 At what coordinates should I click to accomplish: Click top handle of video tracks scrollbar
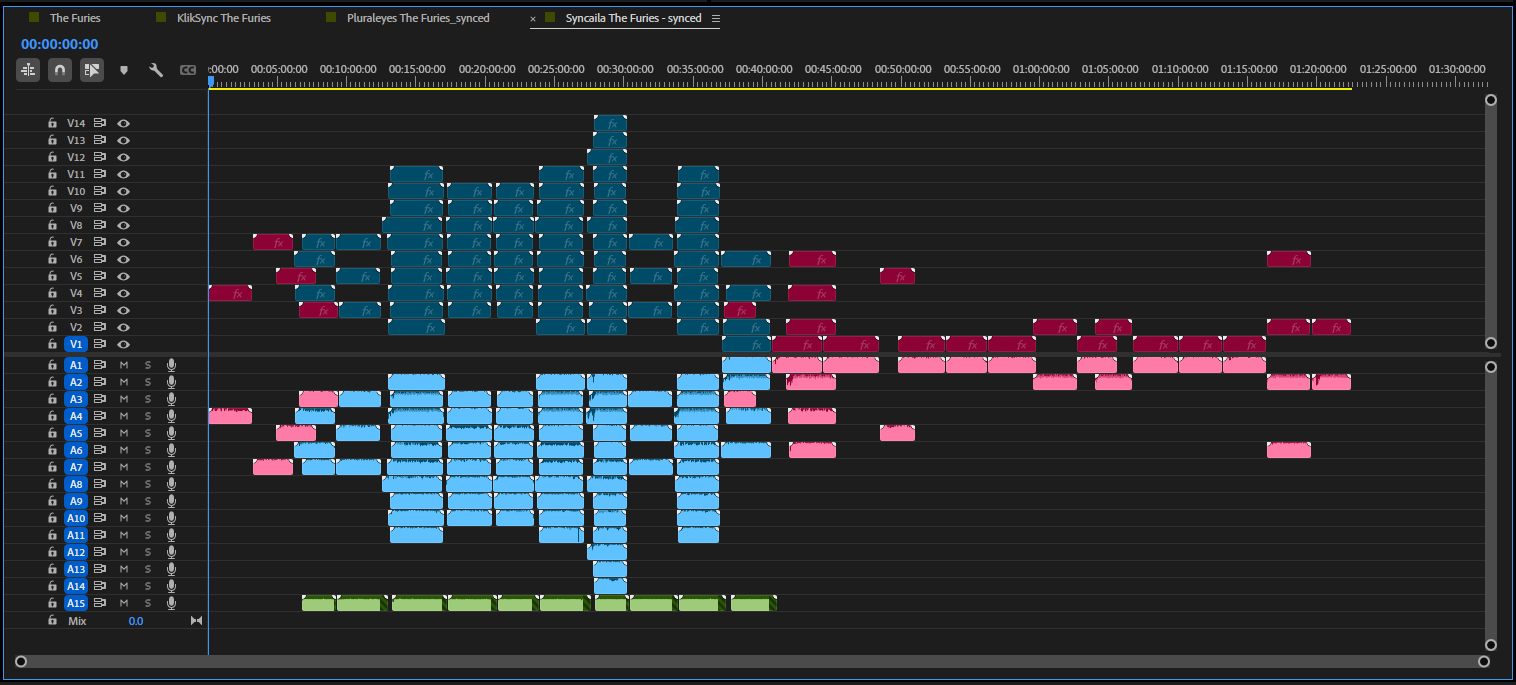[x=1491, y=100]
